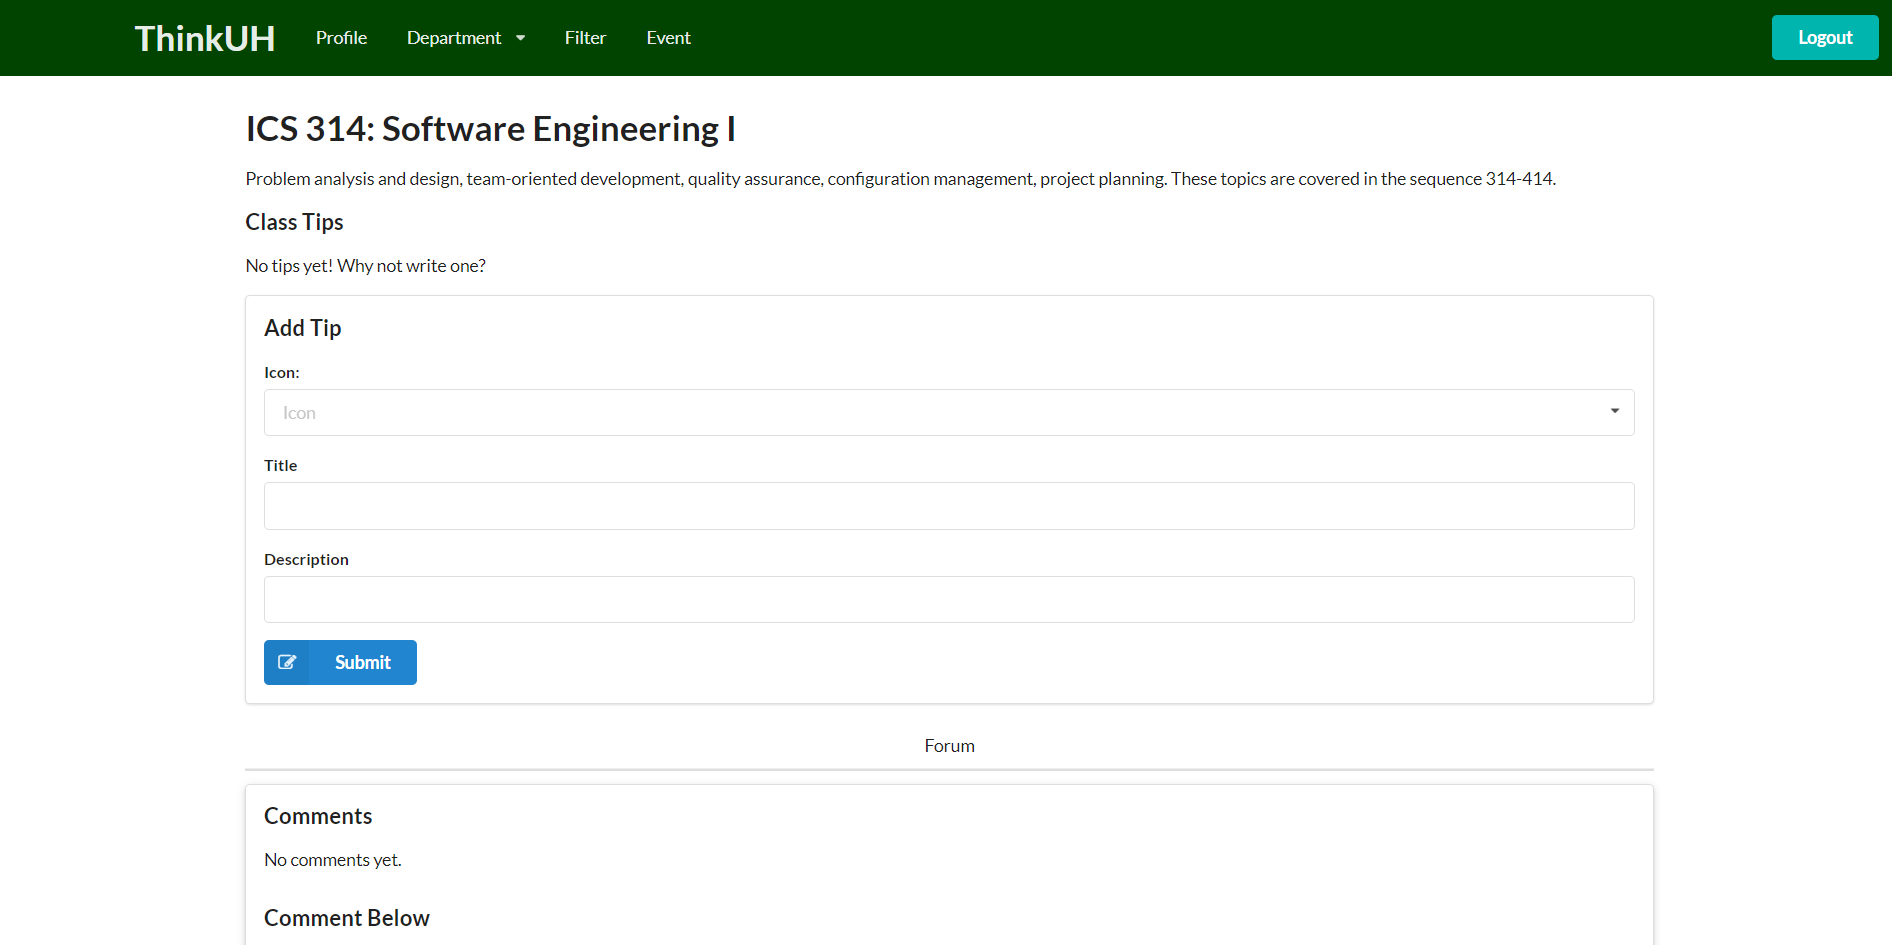Click the ICS 314 course title heading
The height and width of the screenshot is (945, 1892).
click(490, 129)
